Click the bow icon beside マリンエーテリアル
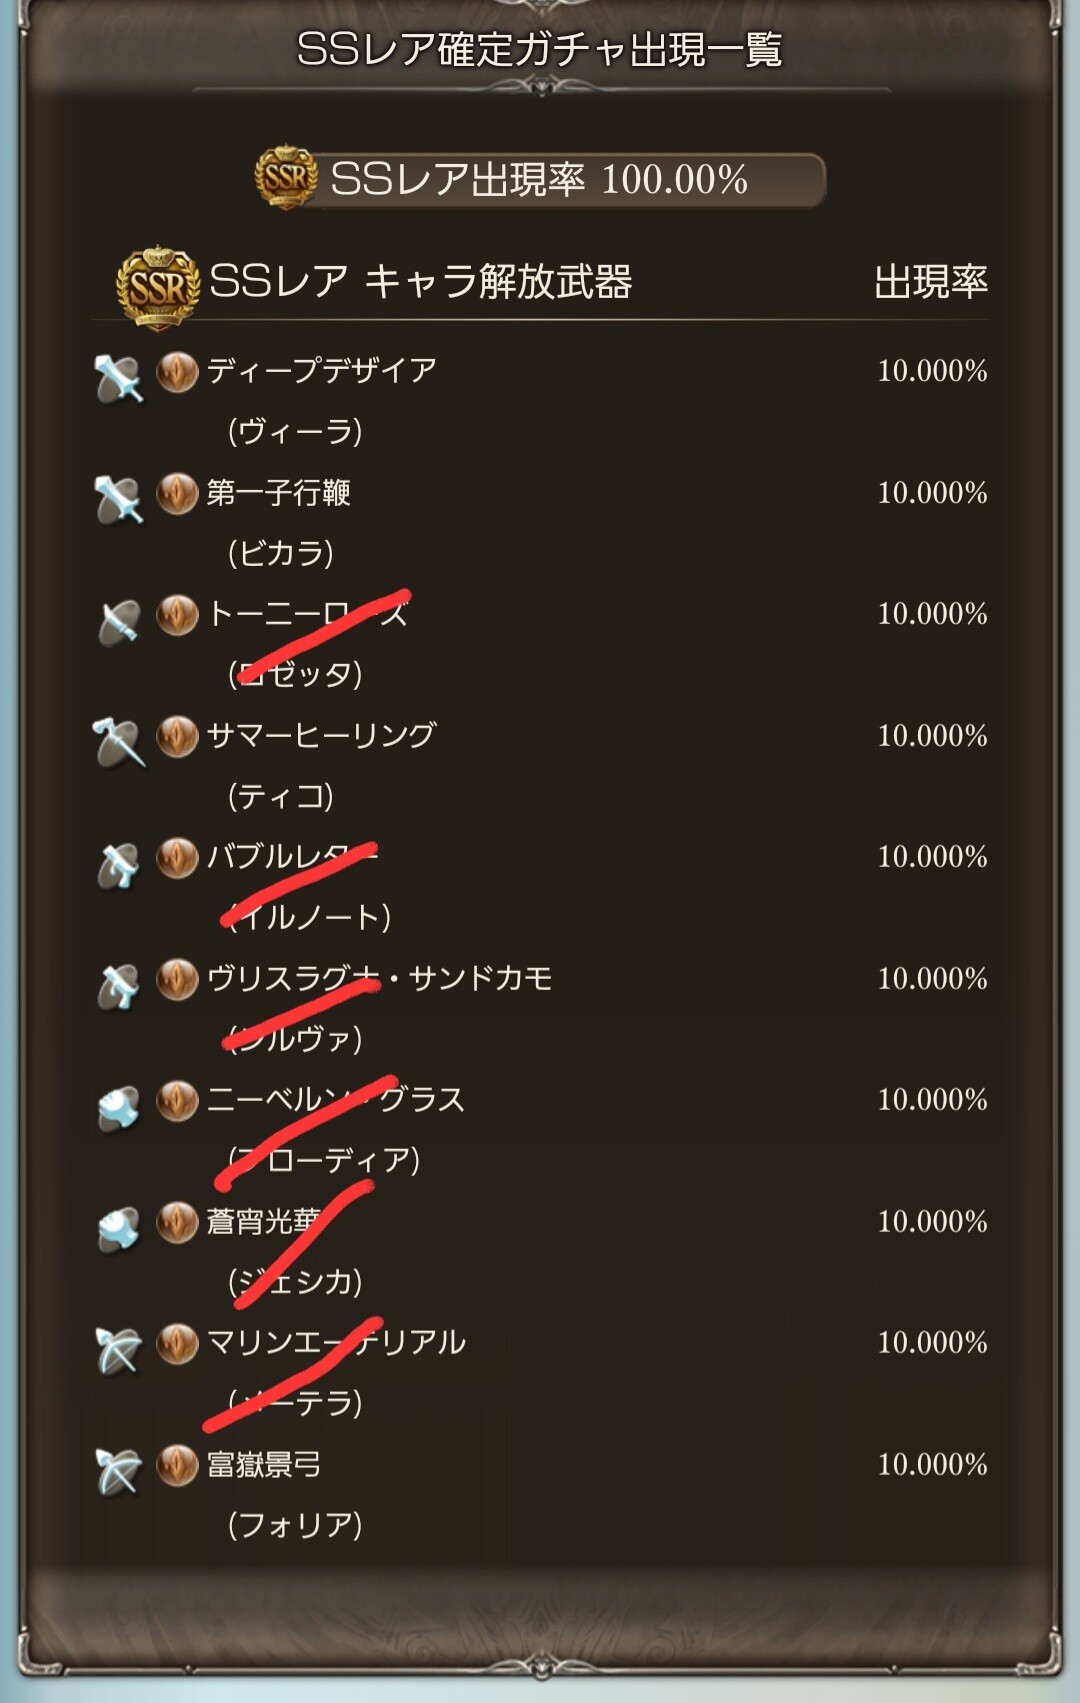The width and height of the screenshot is (1080, 1703). click(119, 1350)
